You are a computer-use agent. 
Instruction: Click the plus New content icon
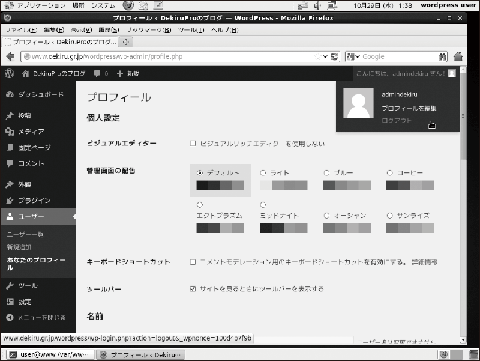click(120, 73)
